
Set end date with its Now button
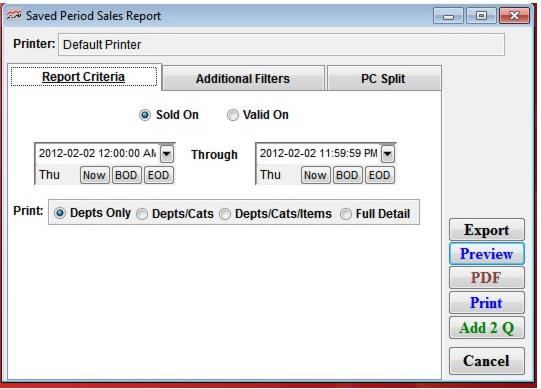click(316, 175)
